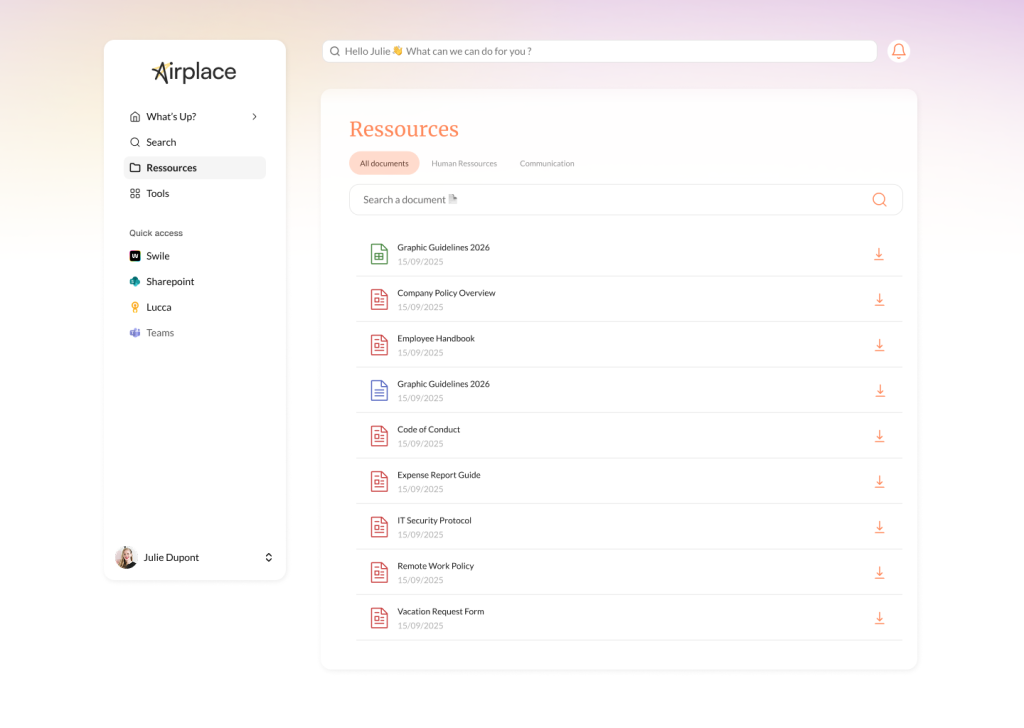
Task: Launch Lucca from quick access
Action: [158, 307]
